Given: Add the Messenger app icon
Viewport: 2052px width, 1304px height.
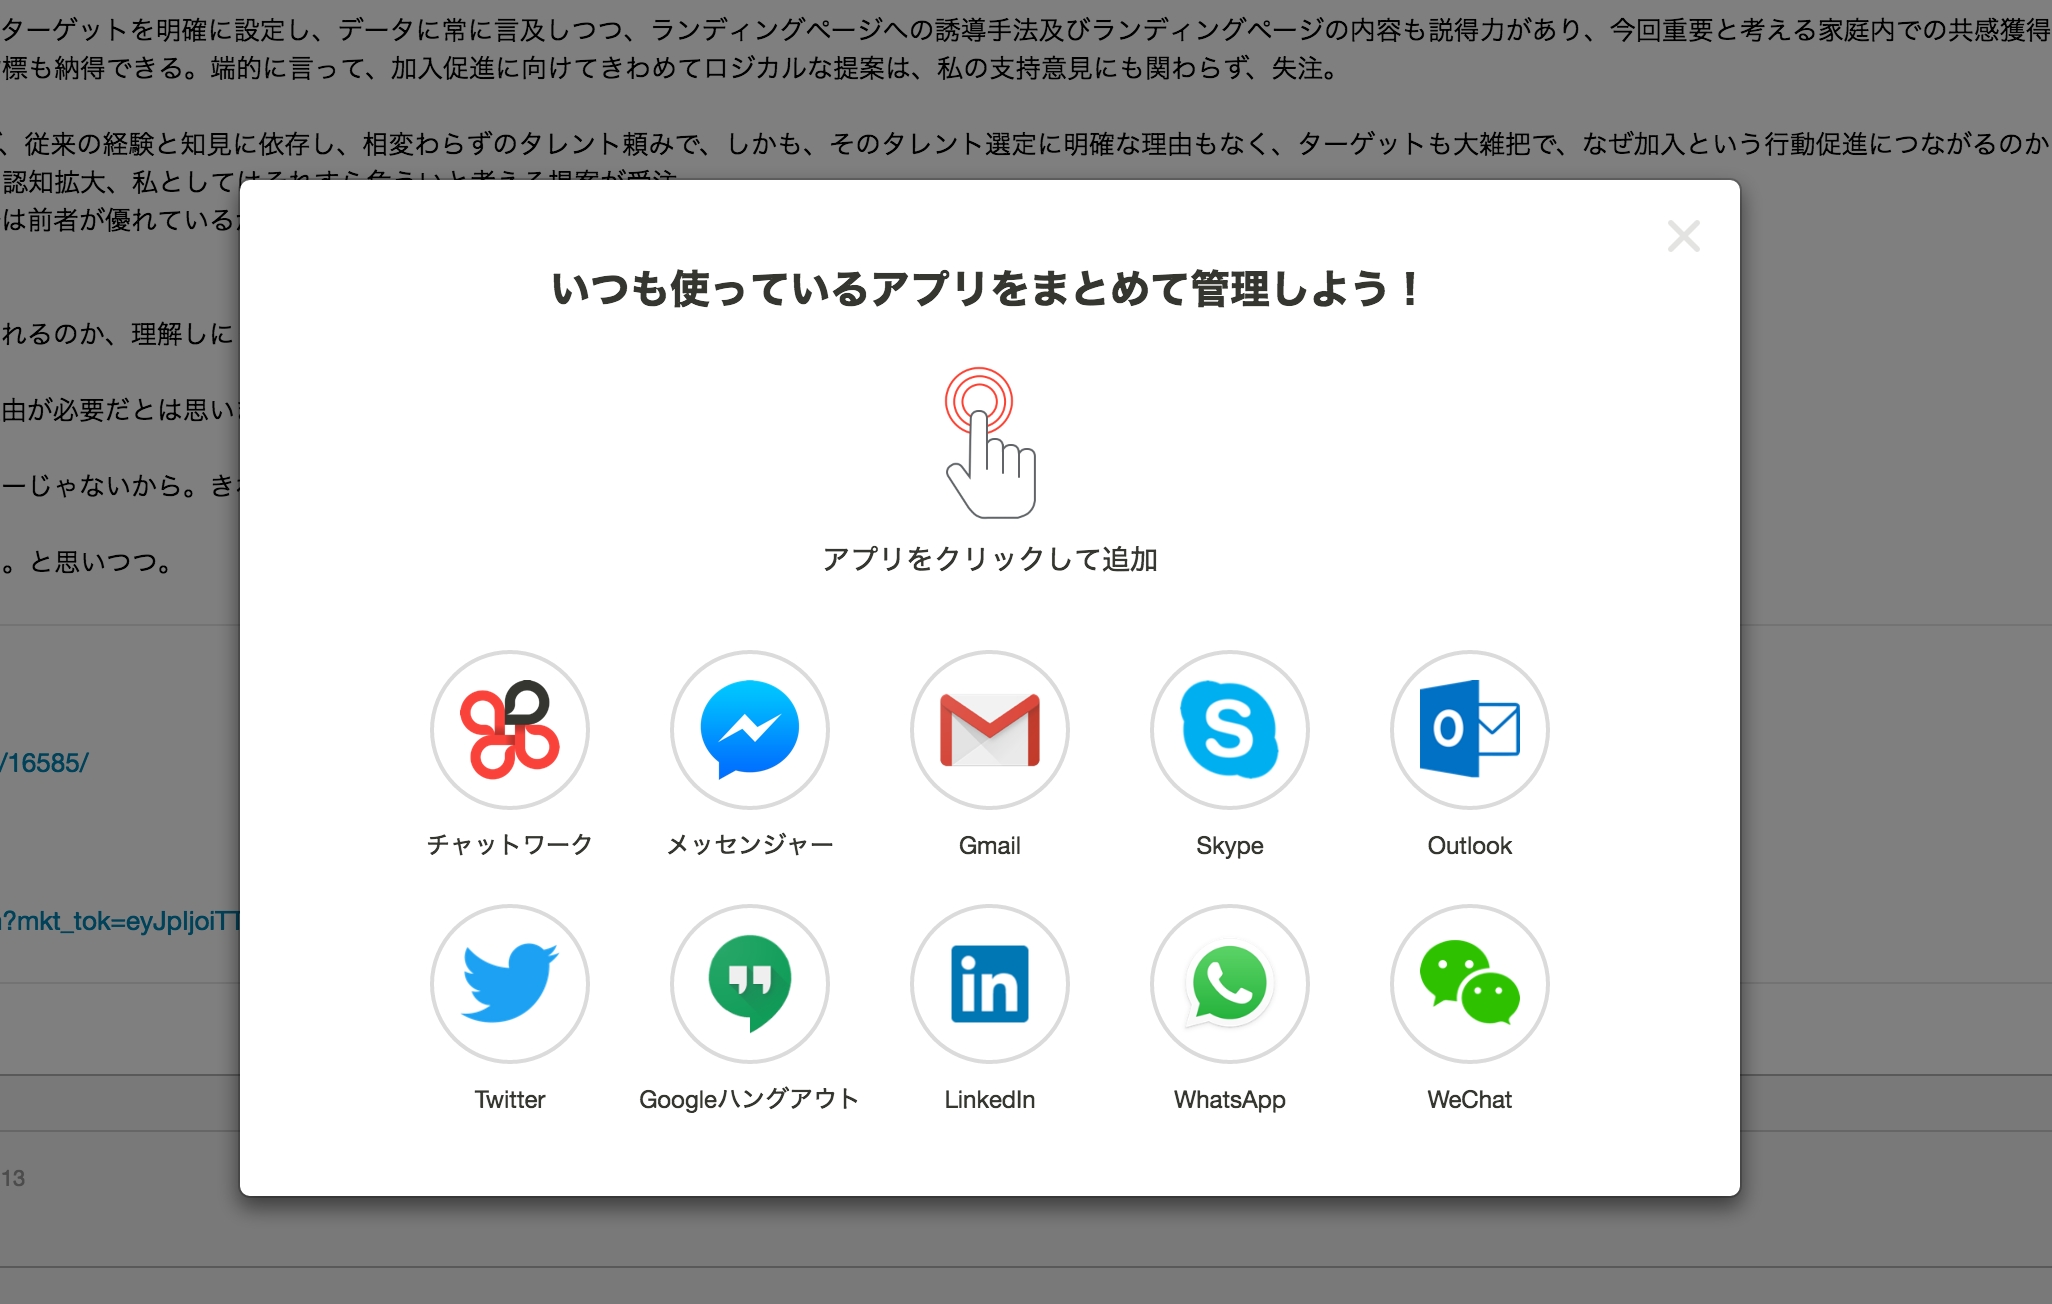Looking at the screenshot, I should (x=750, y=730).
